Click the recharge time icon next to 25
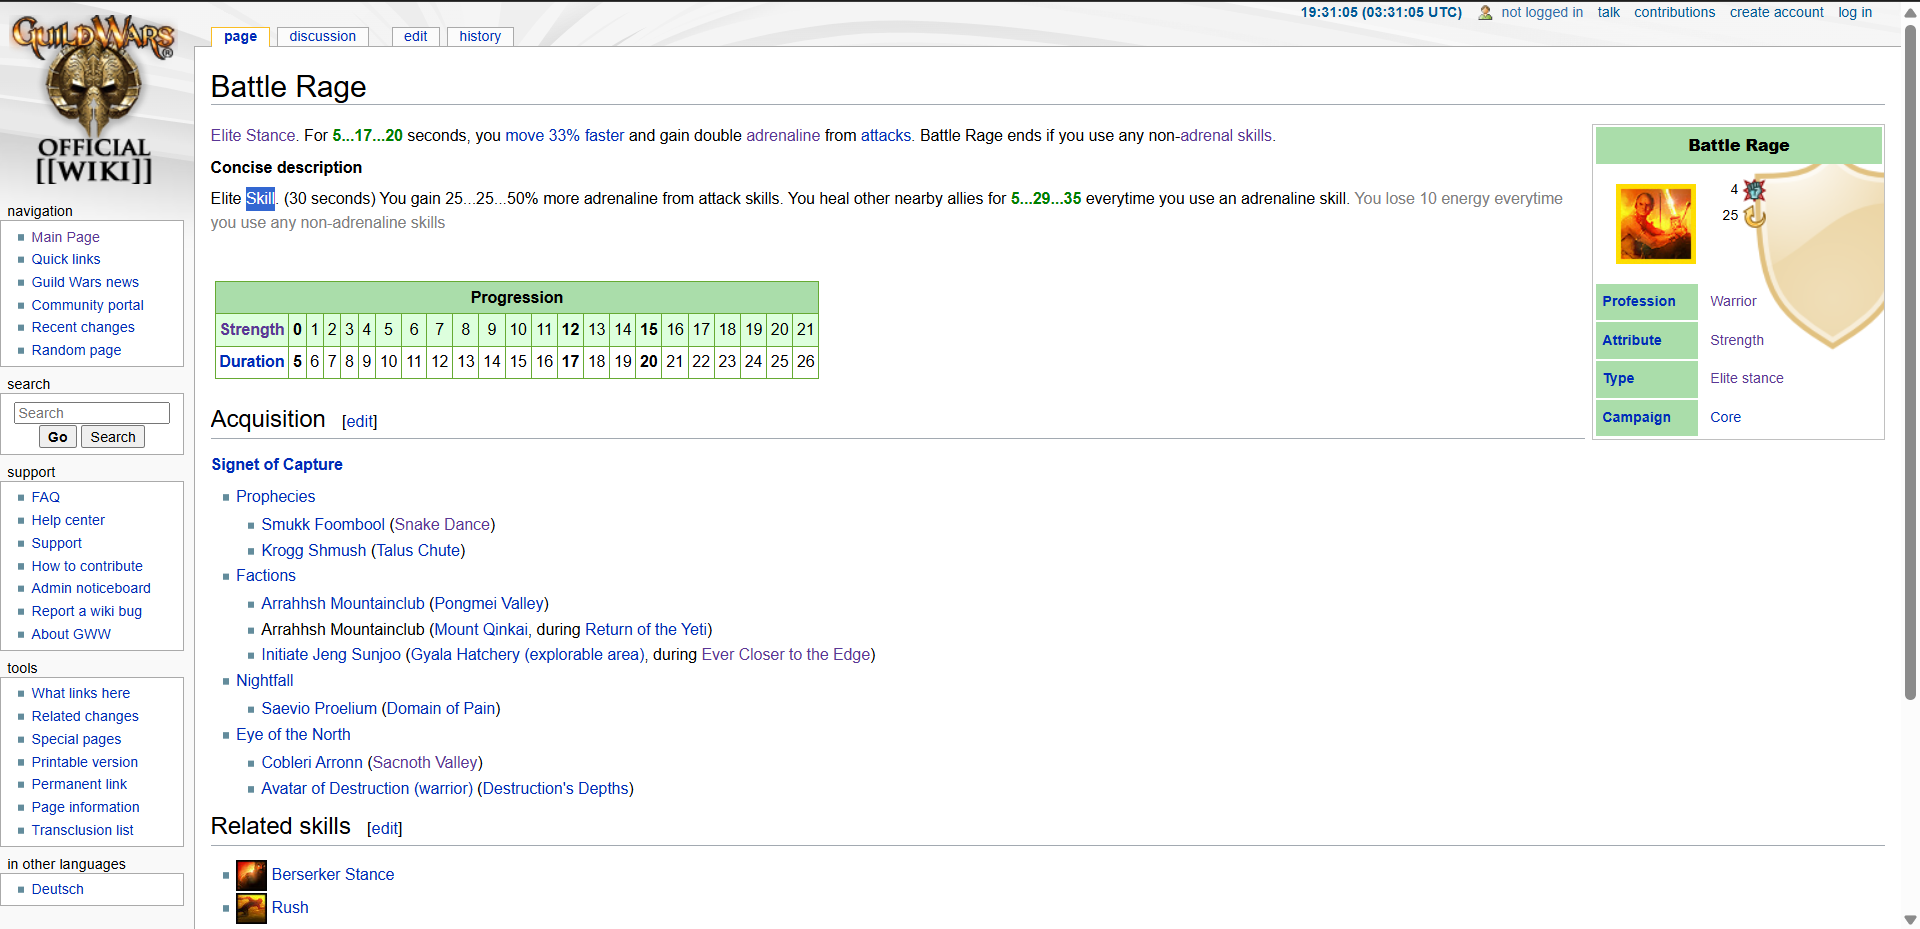This screenshot has width=1920, height=929. pyautogui.click(x=1755, y=216)
